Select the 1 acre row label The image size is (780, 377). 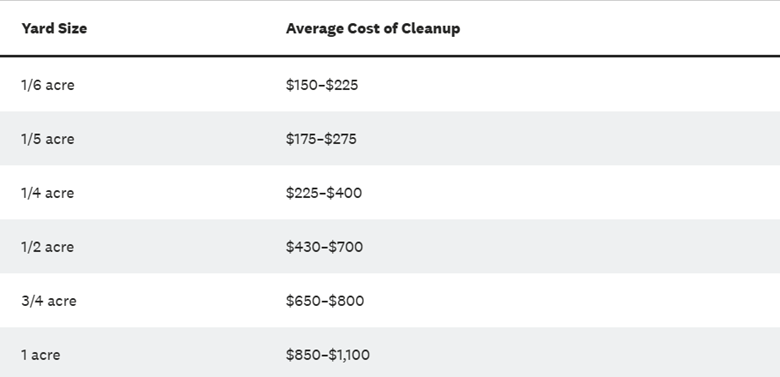[41, 355]
